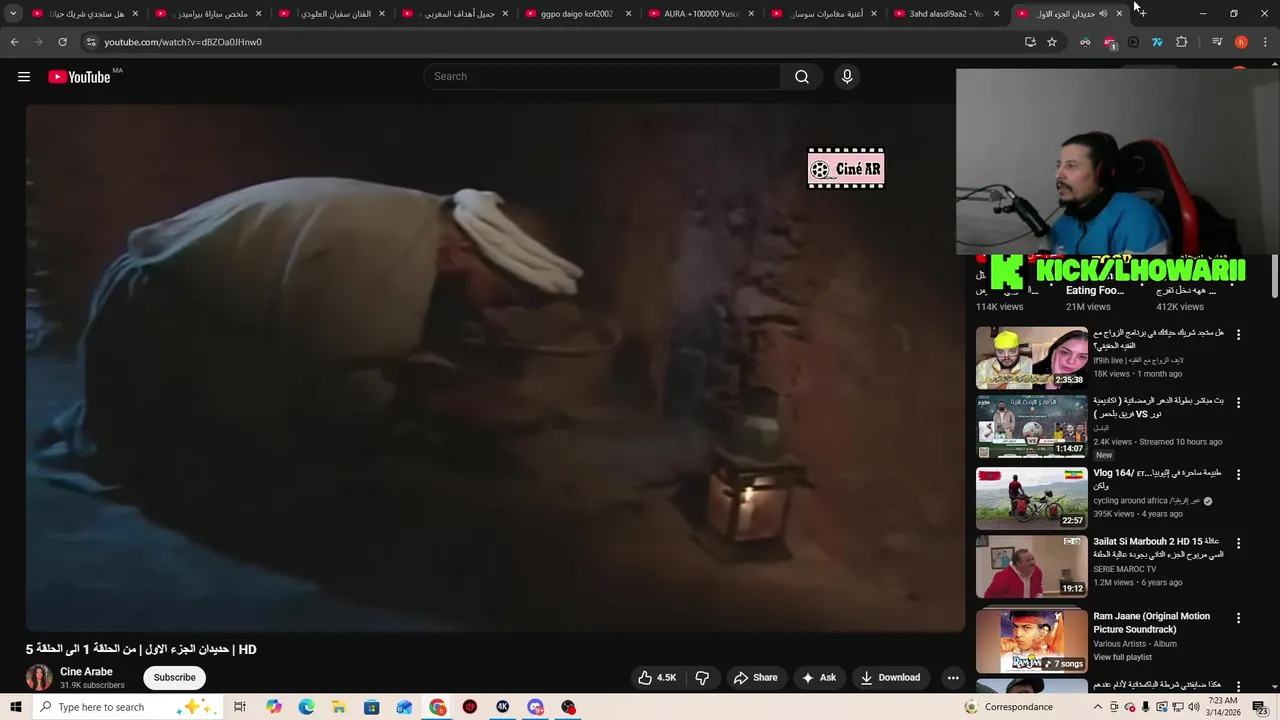Open the 2:35:38 recommended video thumbnail

pos(1031,358)
